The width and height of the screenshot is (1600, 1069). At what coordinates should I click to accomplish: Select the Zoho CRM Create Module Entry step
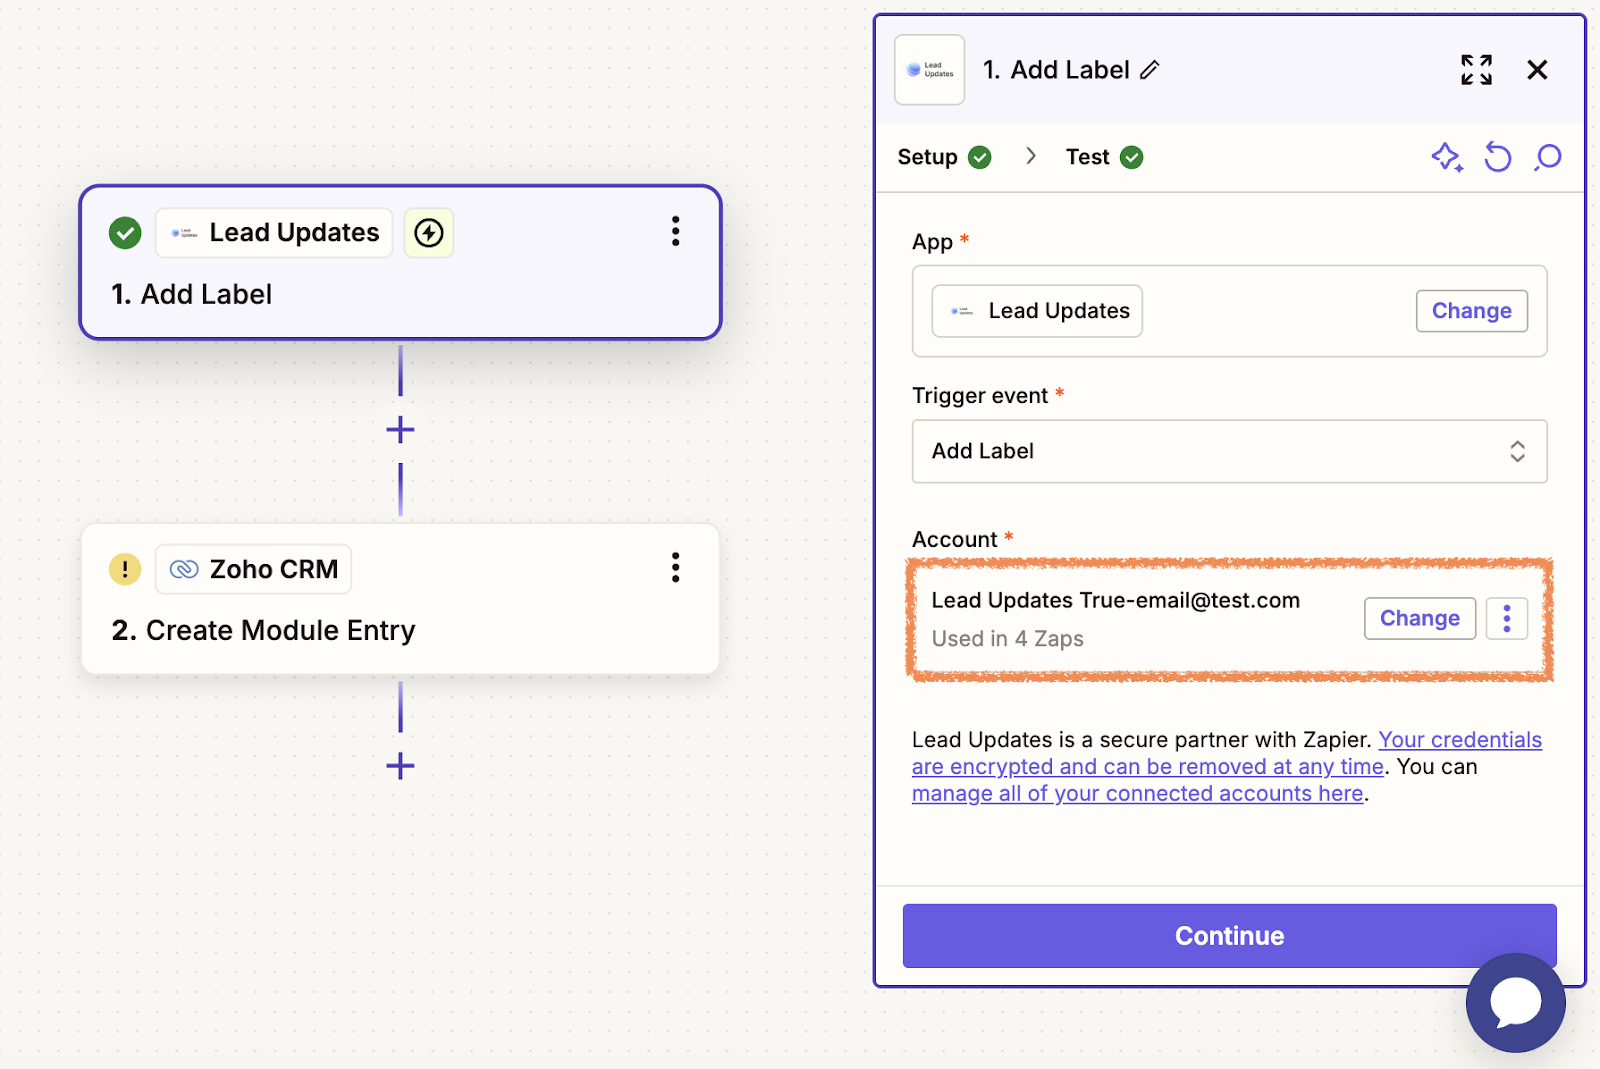(x=400, y=628)
